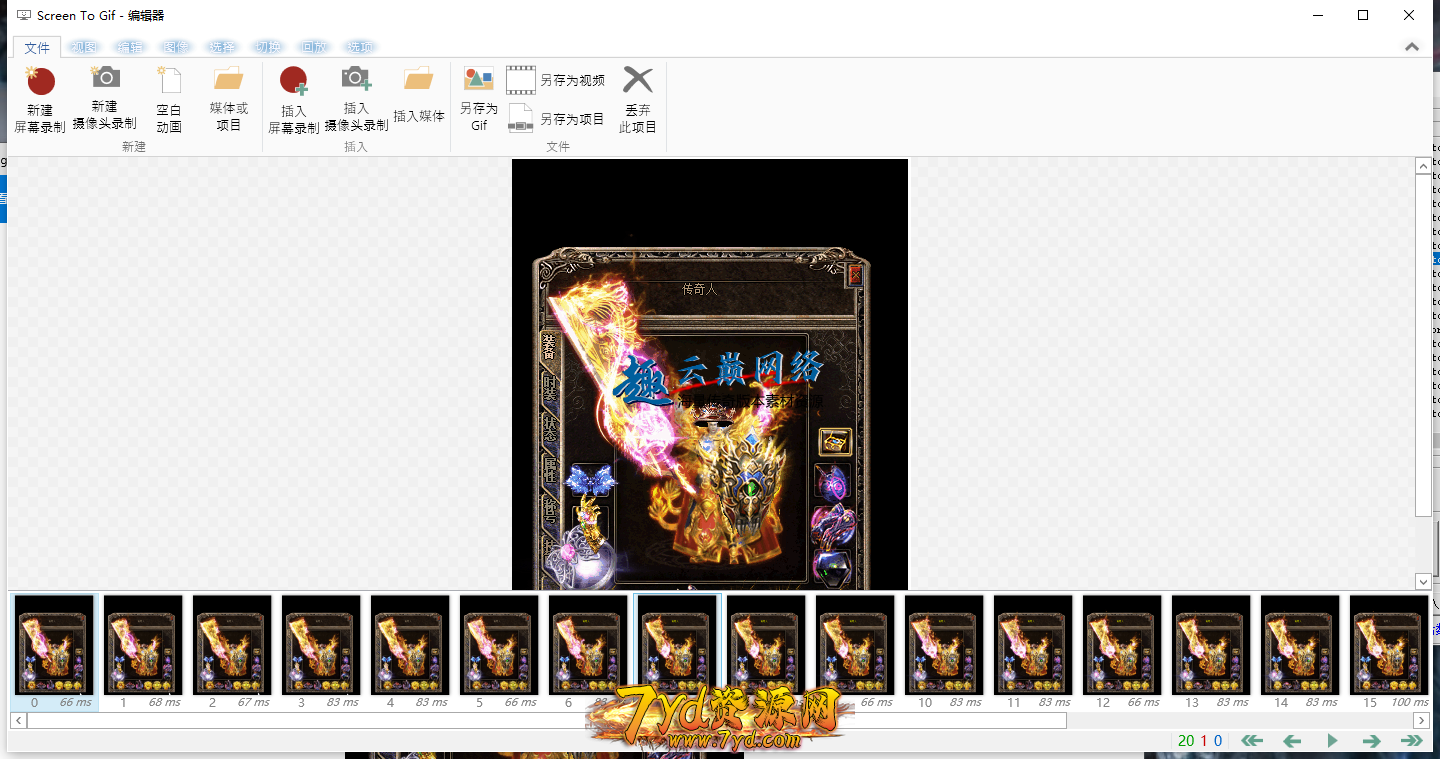The height and width of the screenshot is (759, 1440).
Task: Open the 选项 ribbon tab
Action: click(x=360, y=47)
